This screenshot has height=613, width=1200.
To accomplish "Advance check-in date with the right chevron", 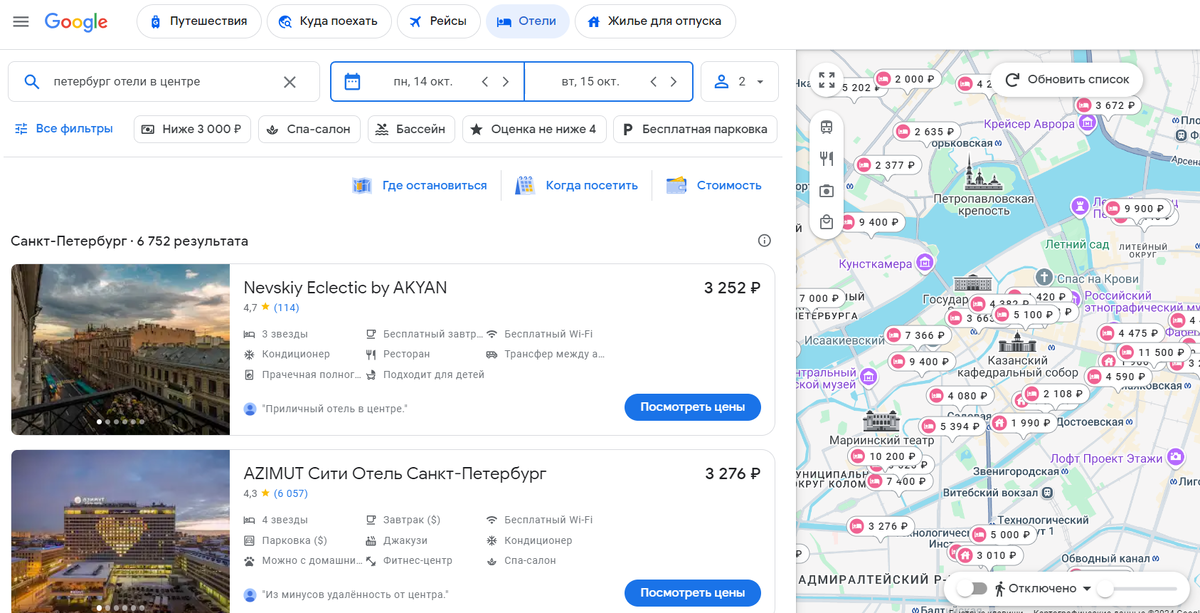I will point(506,82).
